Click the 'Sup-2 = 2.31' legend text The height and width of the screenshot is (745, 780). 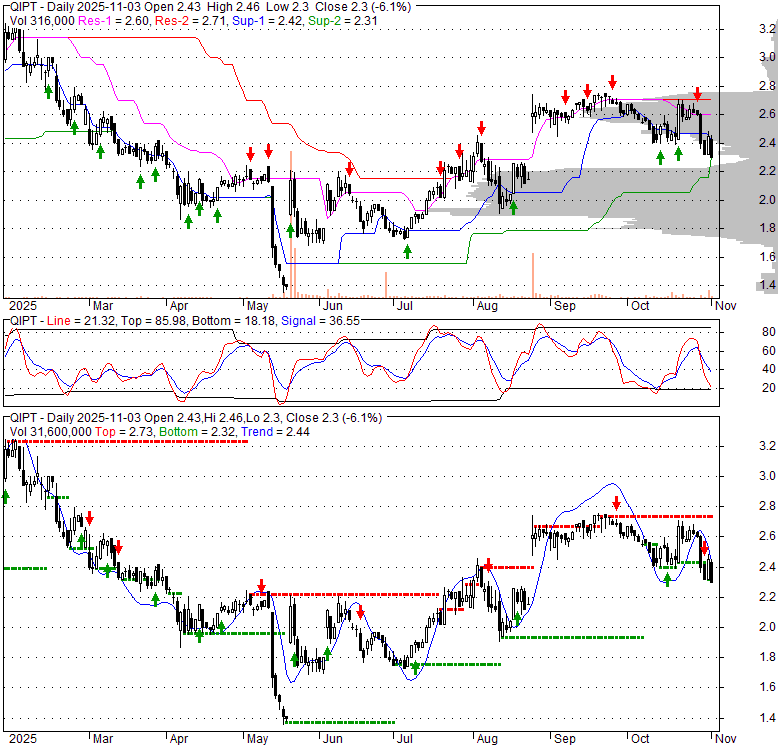343,21
